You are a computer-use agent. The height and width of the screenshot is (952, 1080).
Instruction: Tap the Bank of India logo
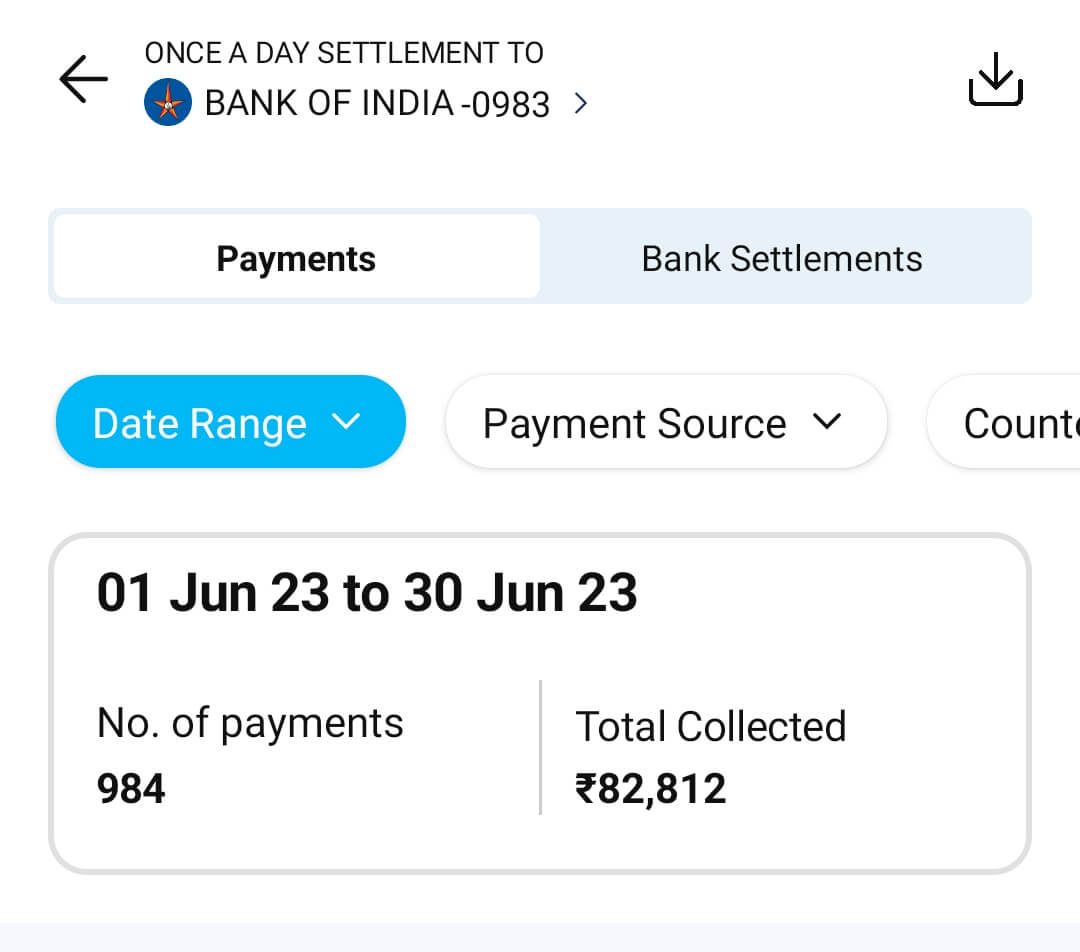pyautogui.click(x=168, y=103)
